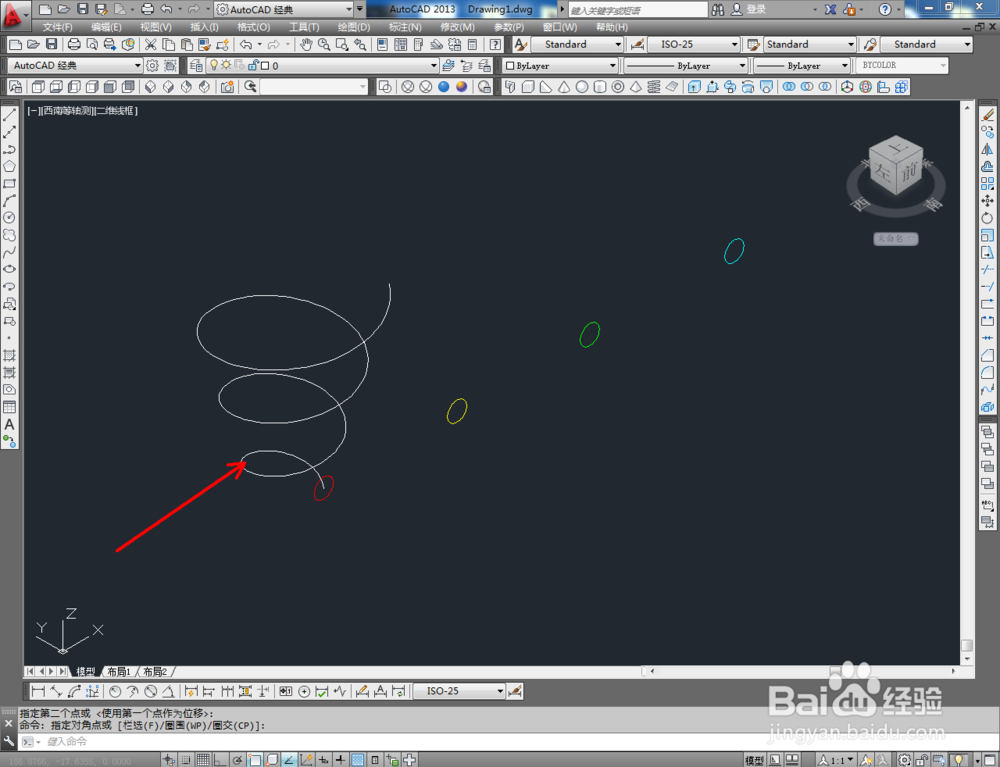Toggle Ortho Mode in status bar

coord(220,760)
